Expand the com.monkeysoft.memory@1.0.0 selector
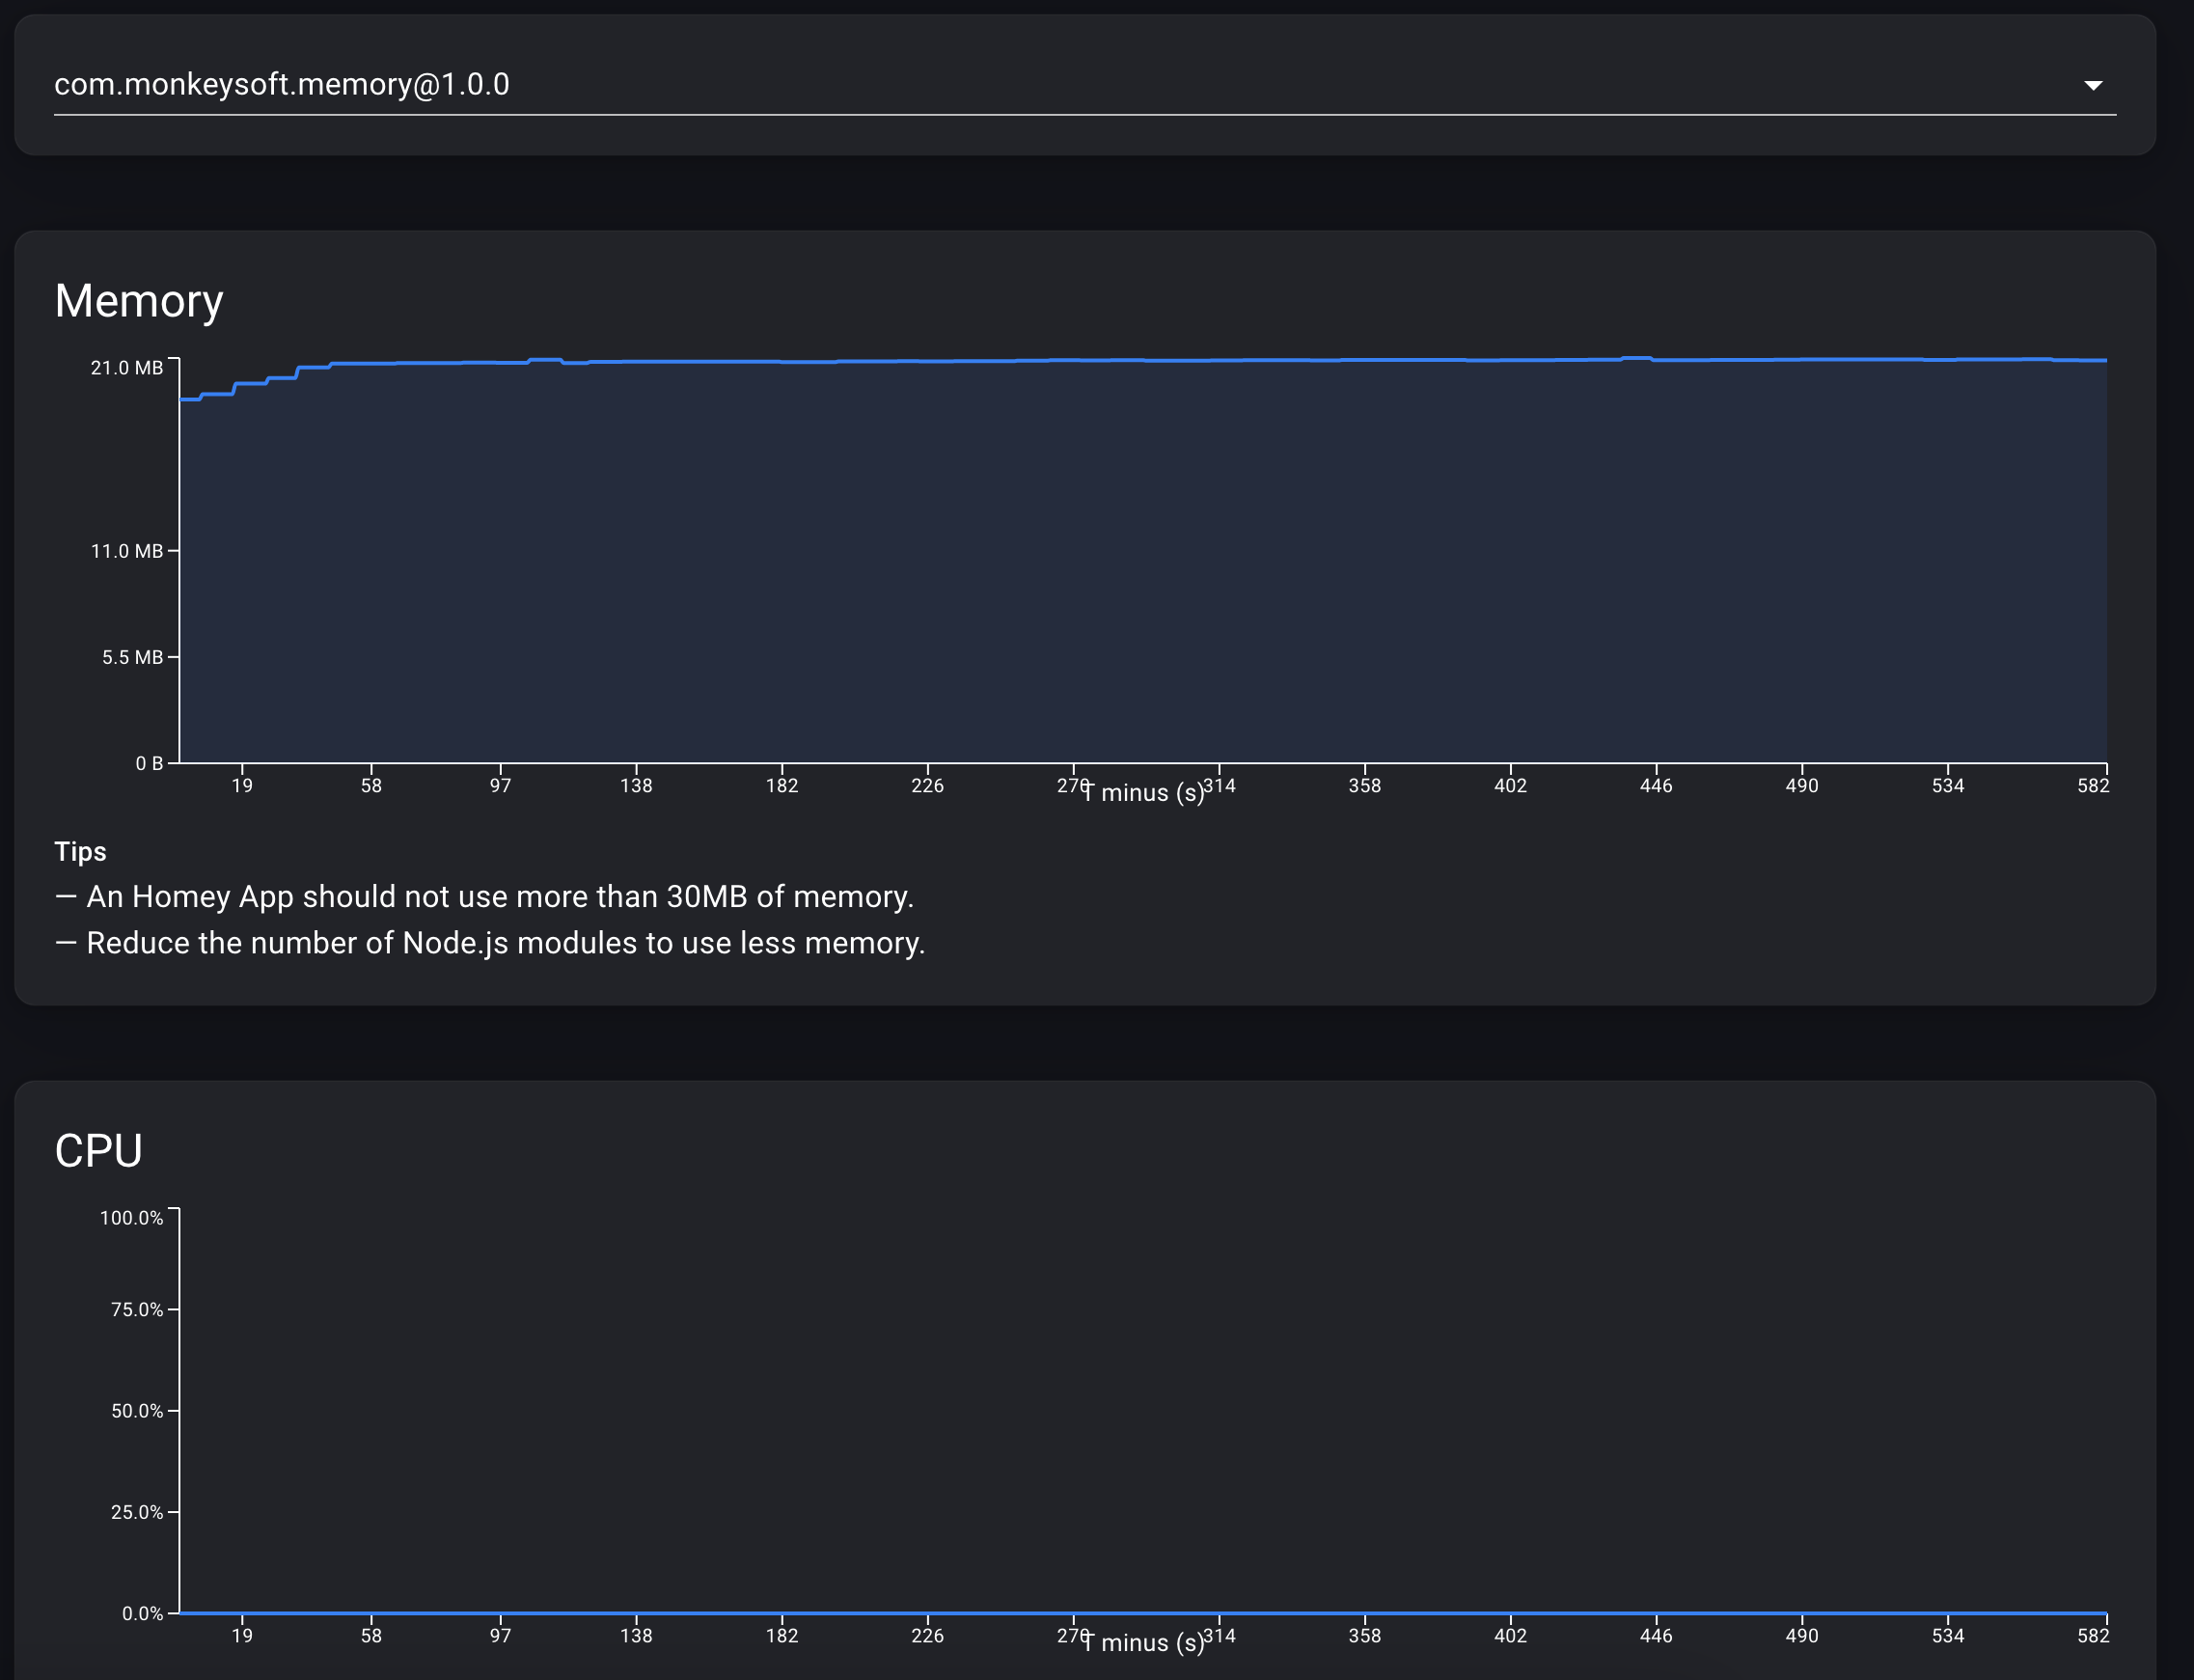 click(x=281, y=84)
